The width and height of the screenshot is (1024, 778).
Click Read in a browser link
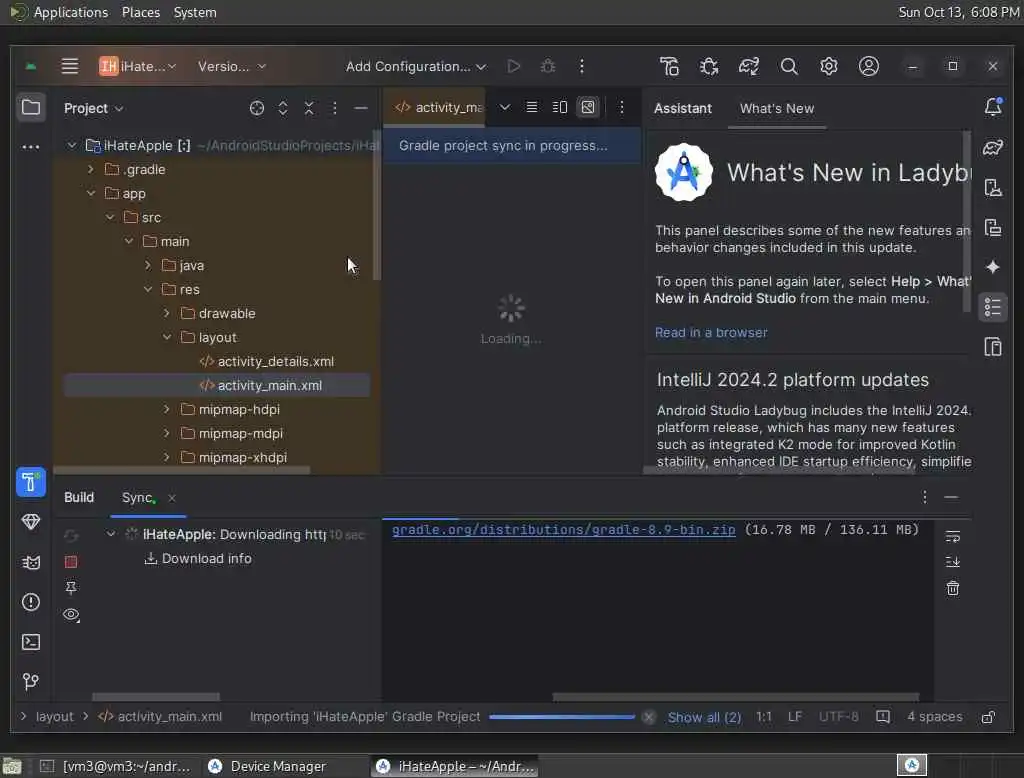(711, 332)
